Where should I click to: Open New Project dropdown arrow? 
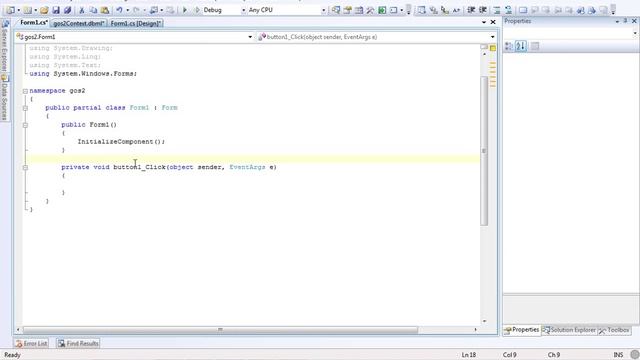(19, 10)
